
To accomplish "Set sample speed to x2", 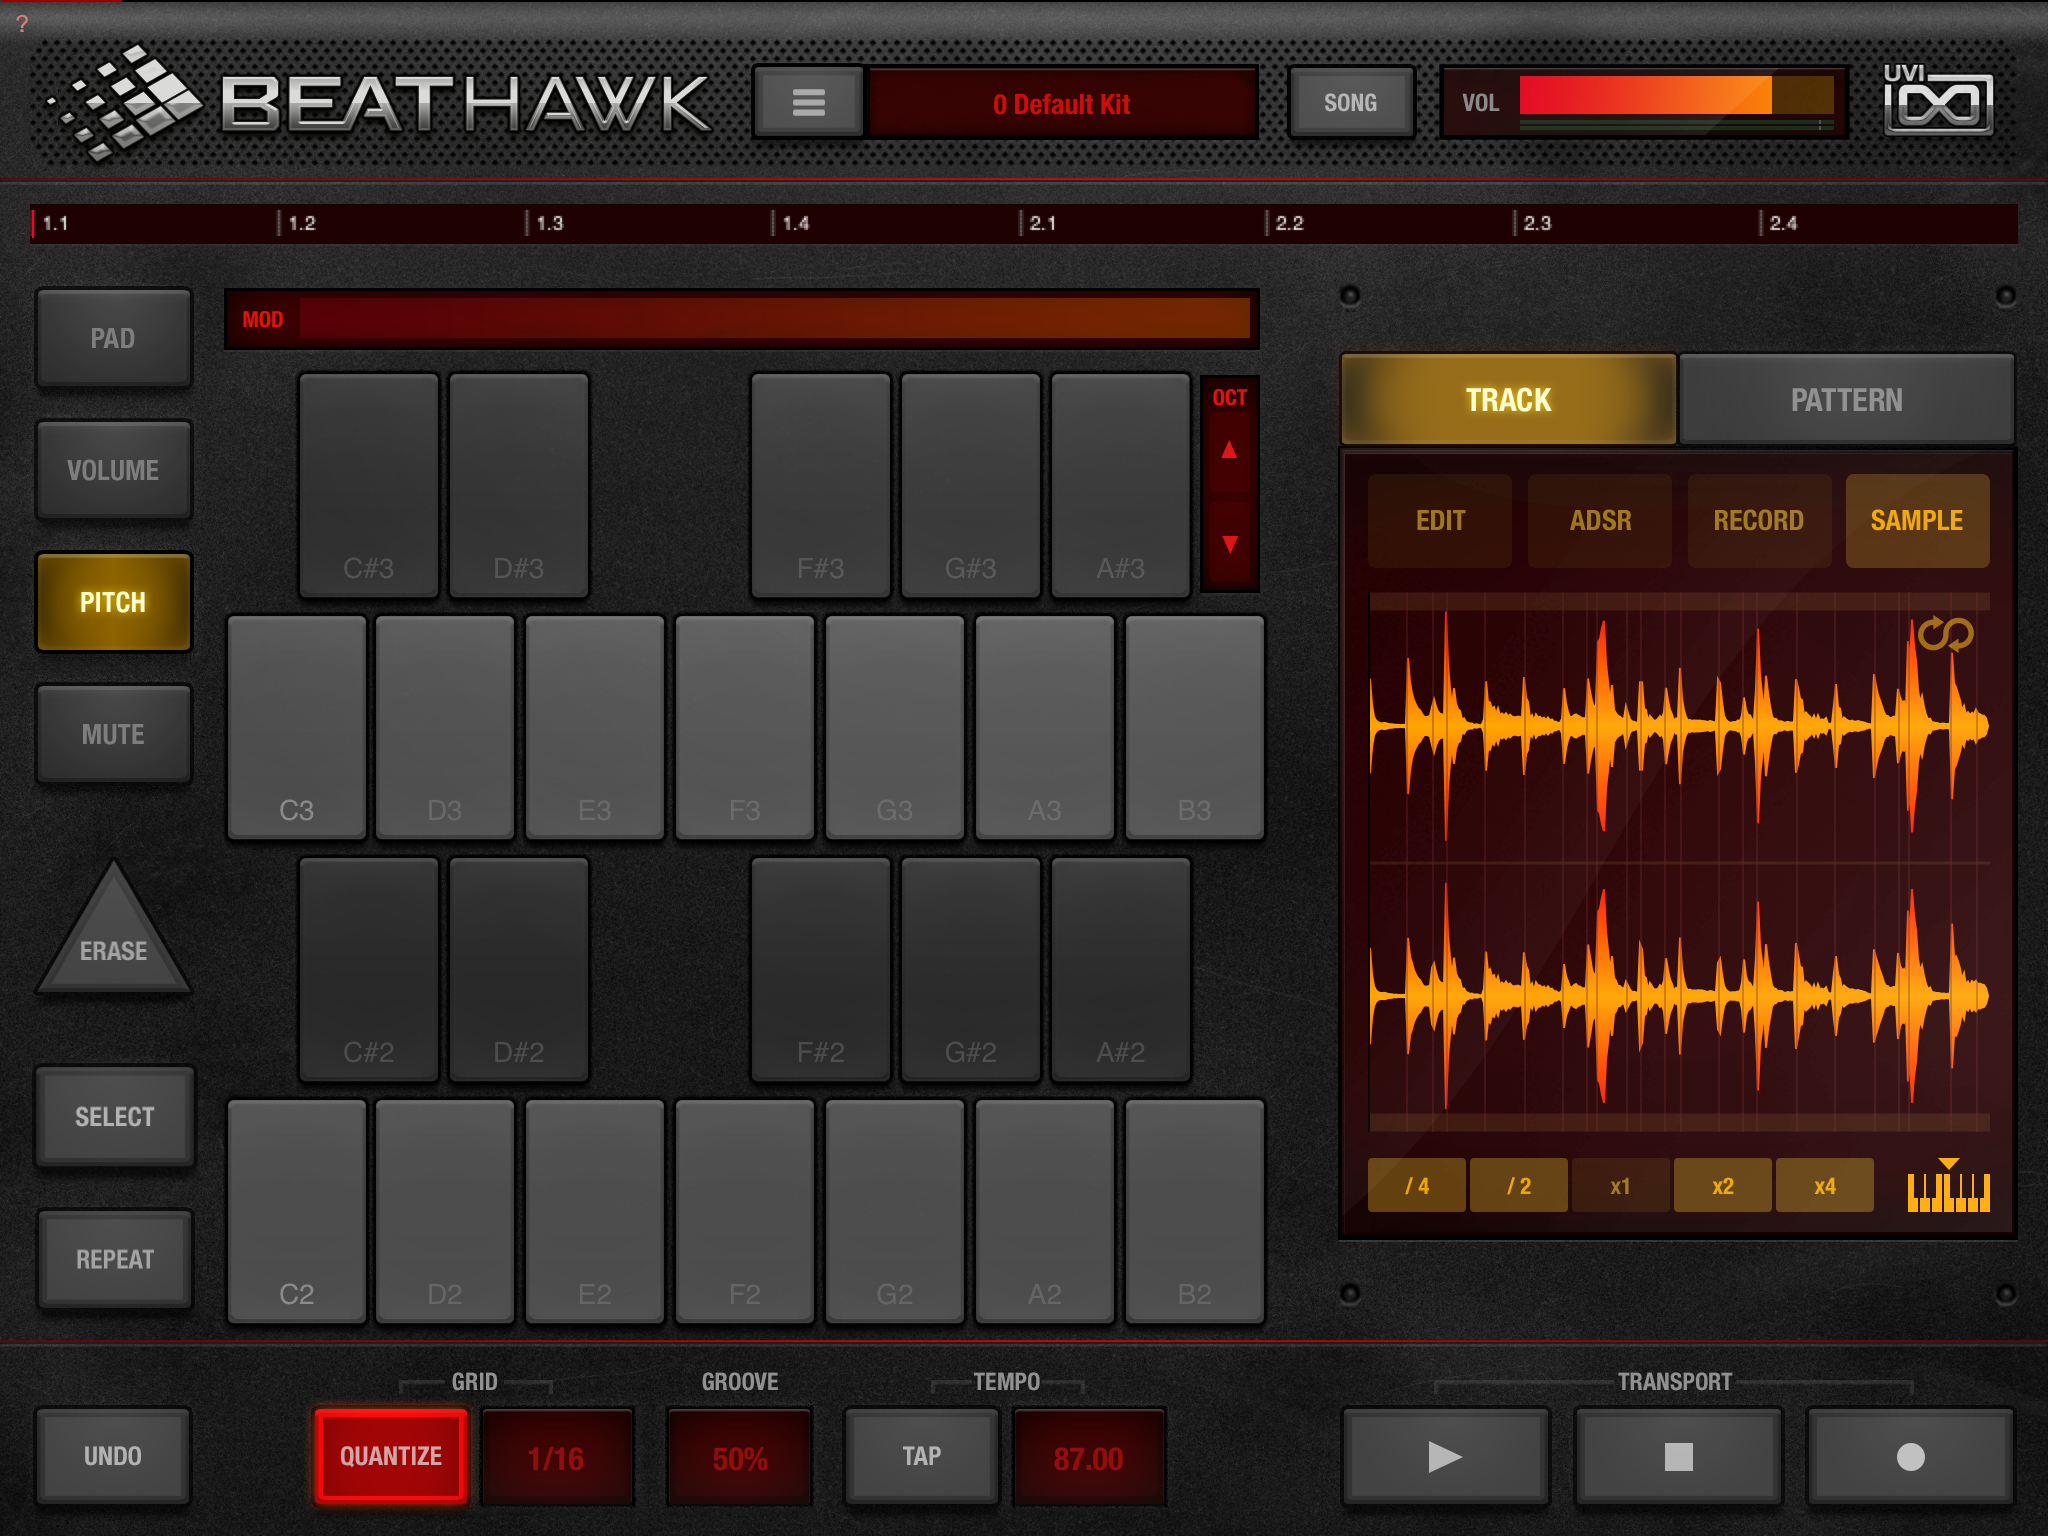I will click(x=1723, y=1186).
